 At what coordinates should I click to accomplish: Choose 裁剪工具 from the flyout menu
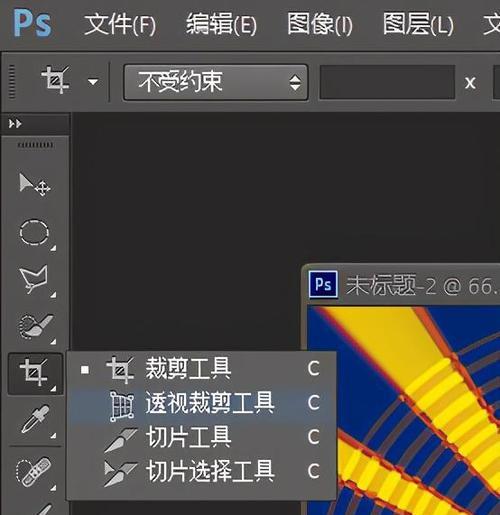point(201,369)
